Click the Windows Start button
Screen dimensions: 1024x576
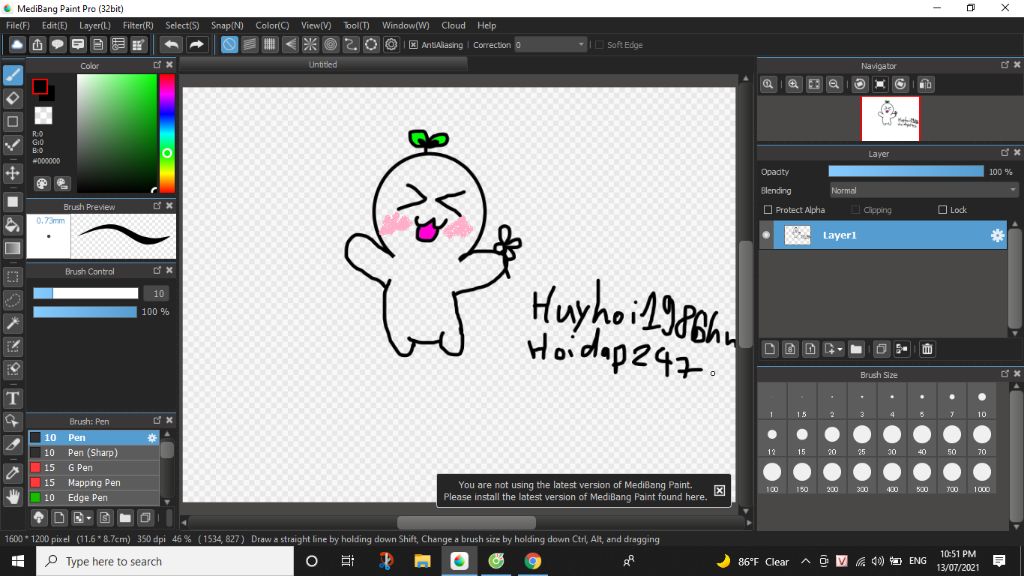point(18,561)
